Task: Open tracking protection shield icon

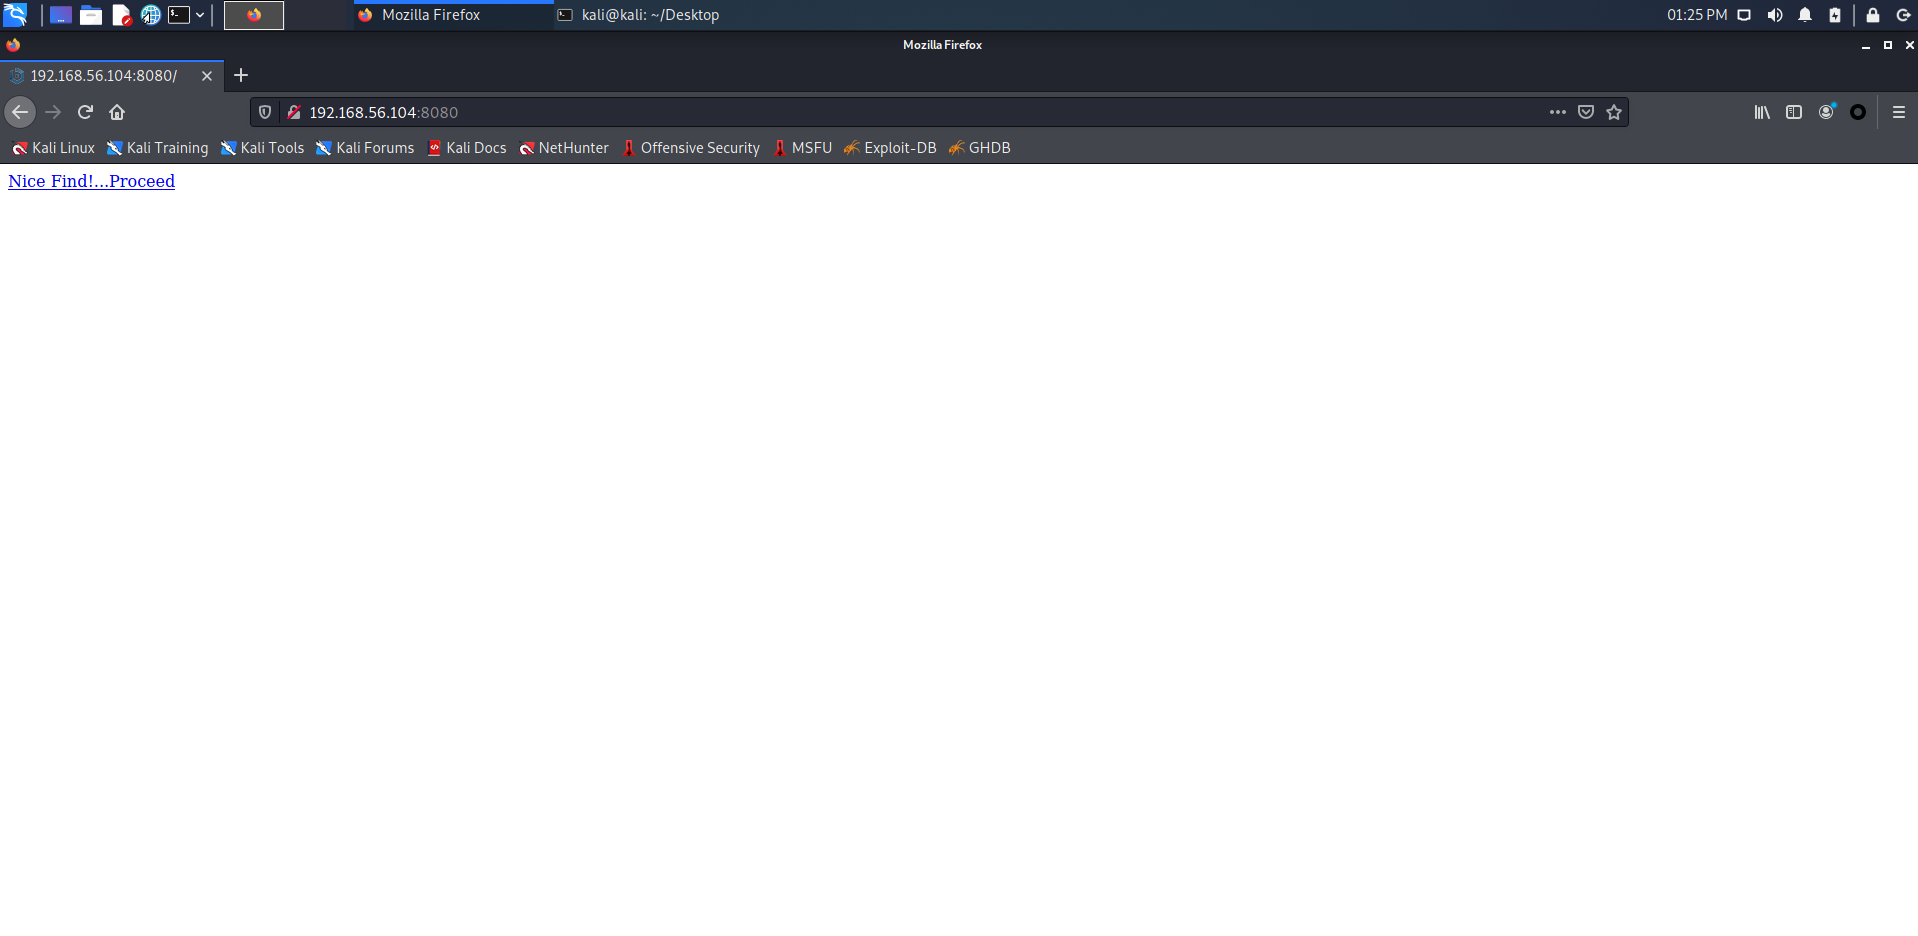Action: click(x=265, y=112)
